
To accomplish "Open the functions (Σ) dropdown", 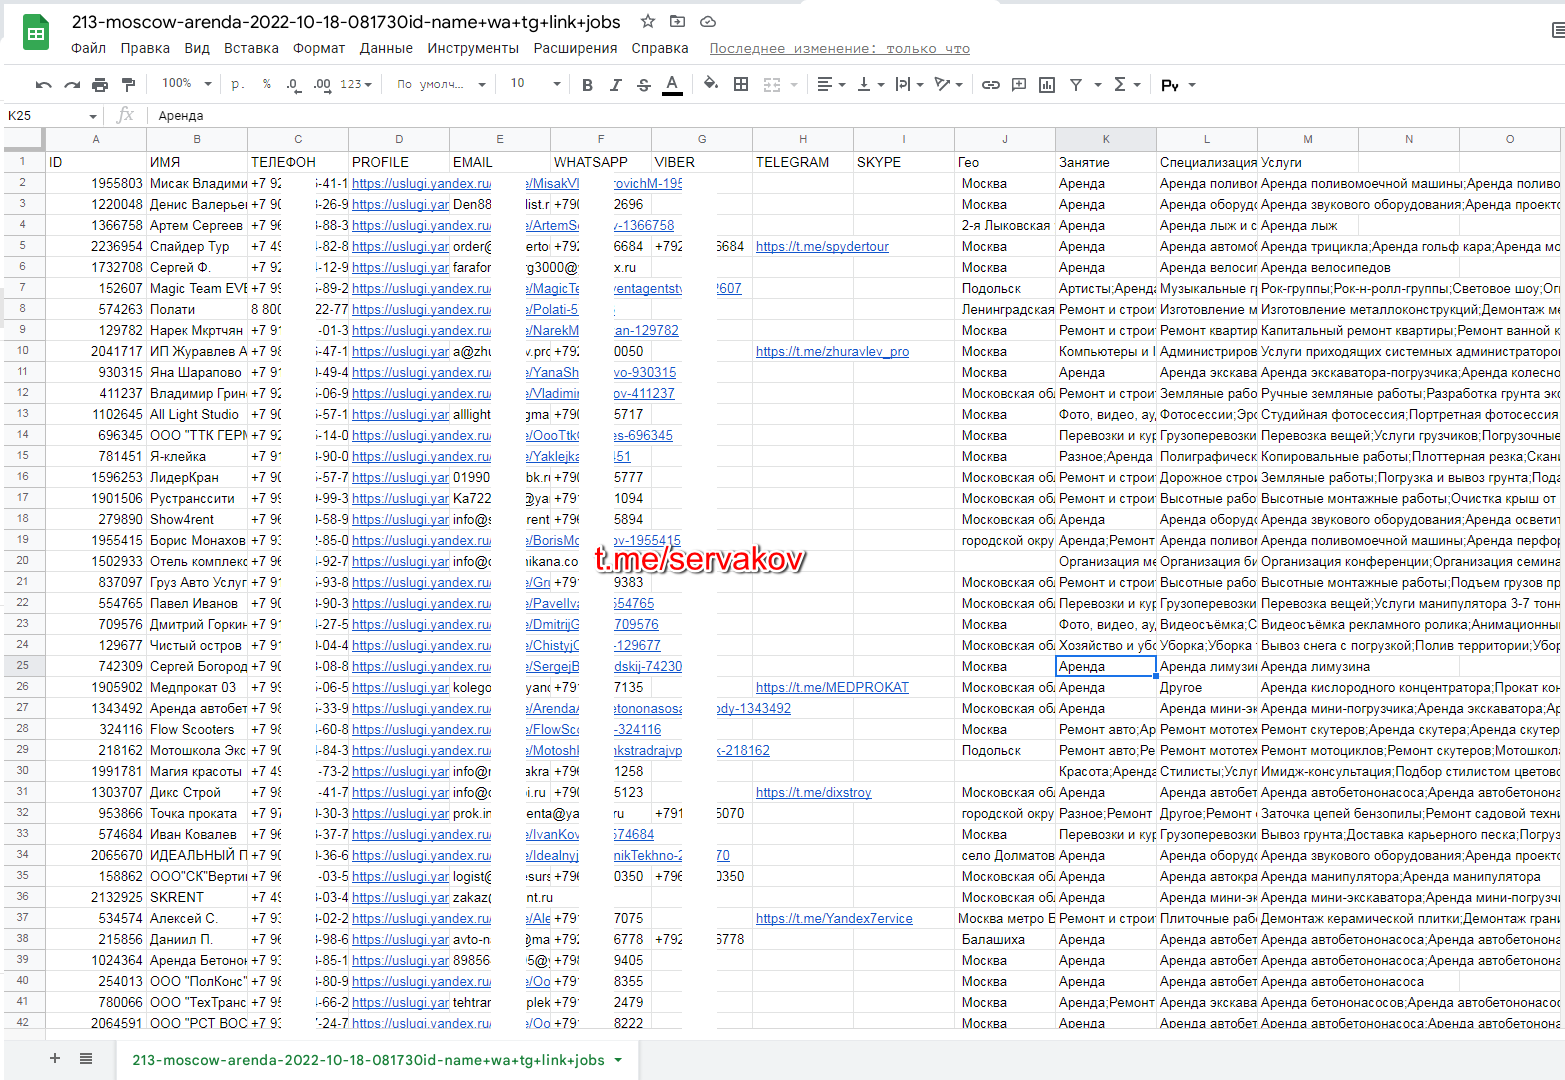I will (1127, 84).
